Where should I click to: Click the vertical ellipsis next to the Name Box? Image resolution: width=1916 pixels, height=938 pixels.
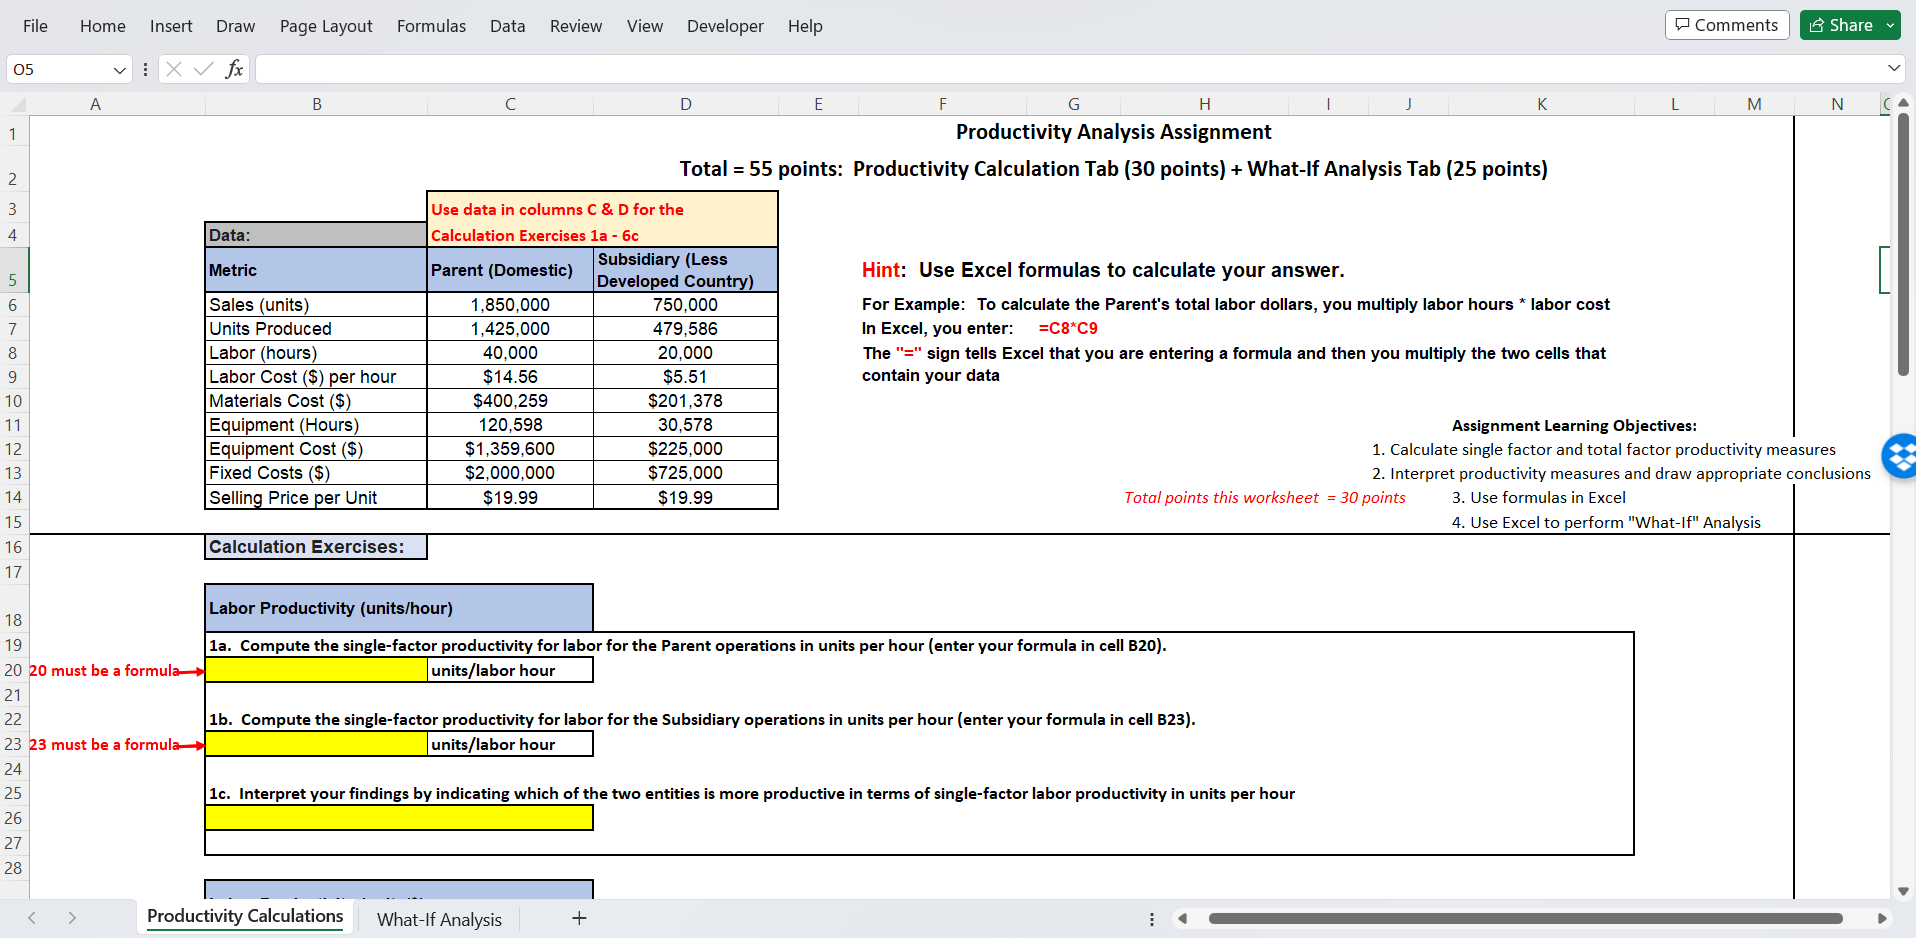click(145, 69)
